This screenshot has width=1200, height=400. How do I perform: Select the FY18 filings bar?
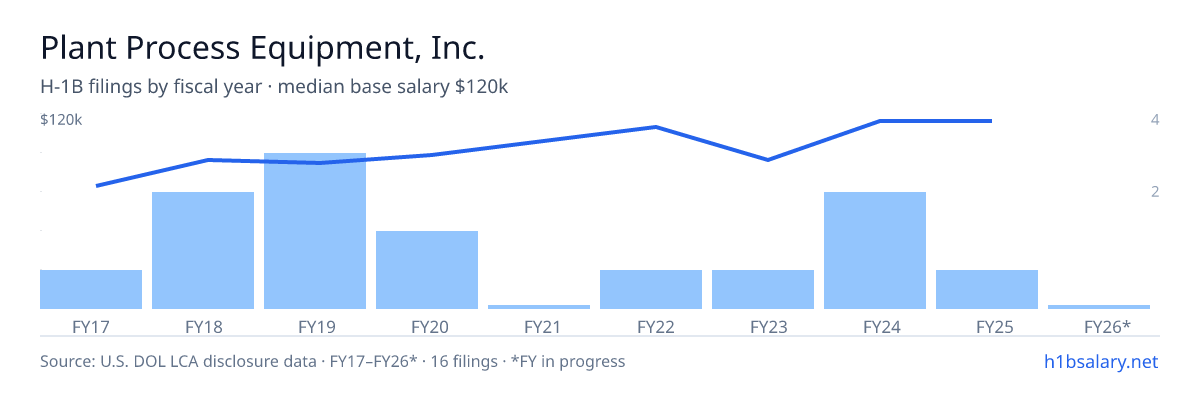point(203,250)
